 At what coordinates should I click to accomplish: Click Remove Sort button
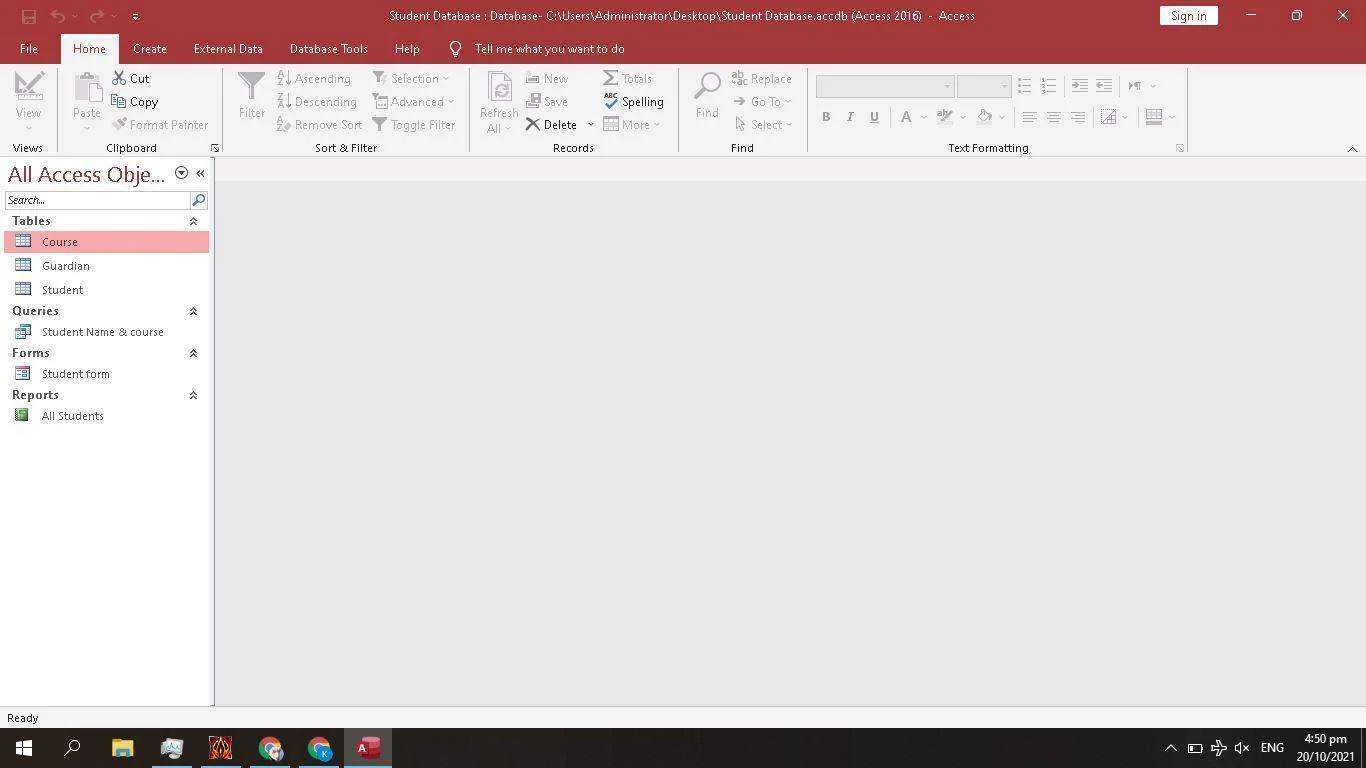(x=319, y=124)
